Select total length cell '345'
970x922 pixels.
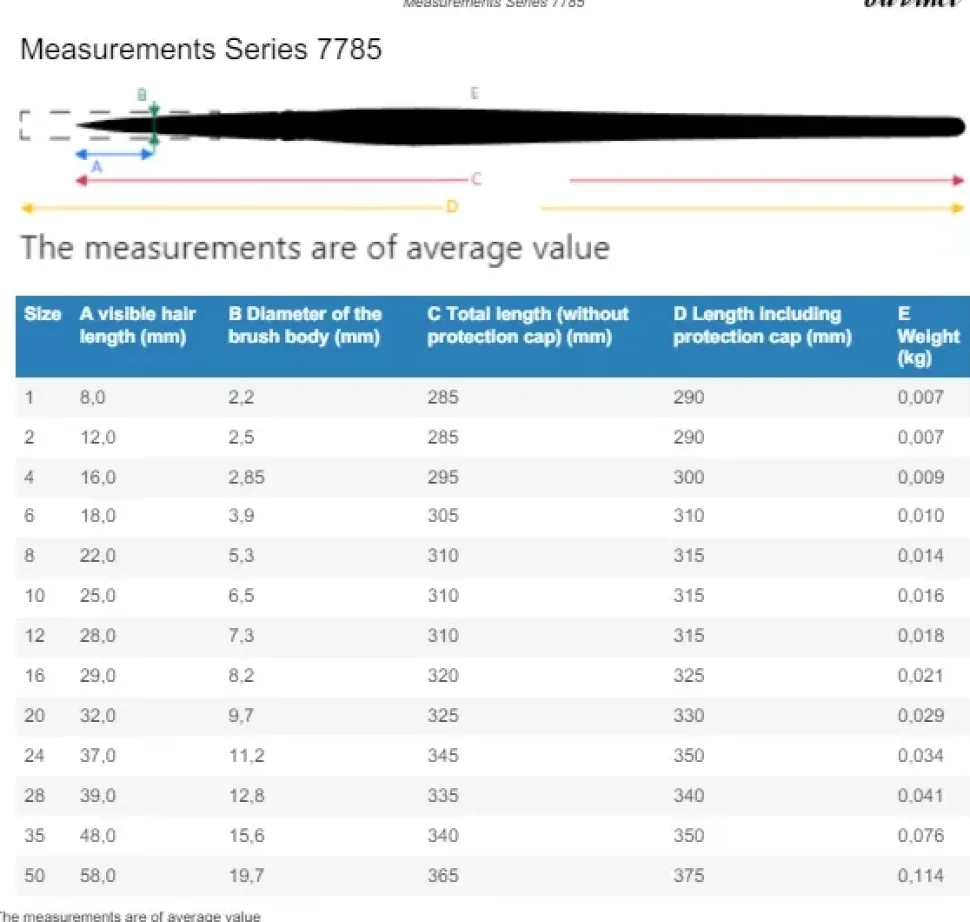[443, 756]
